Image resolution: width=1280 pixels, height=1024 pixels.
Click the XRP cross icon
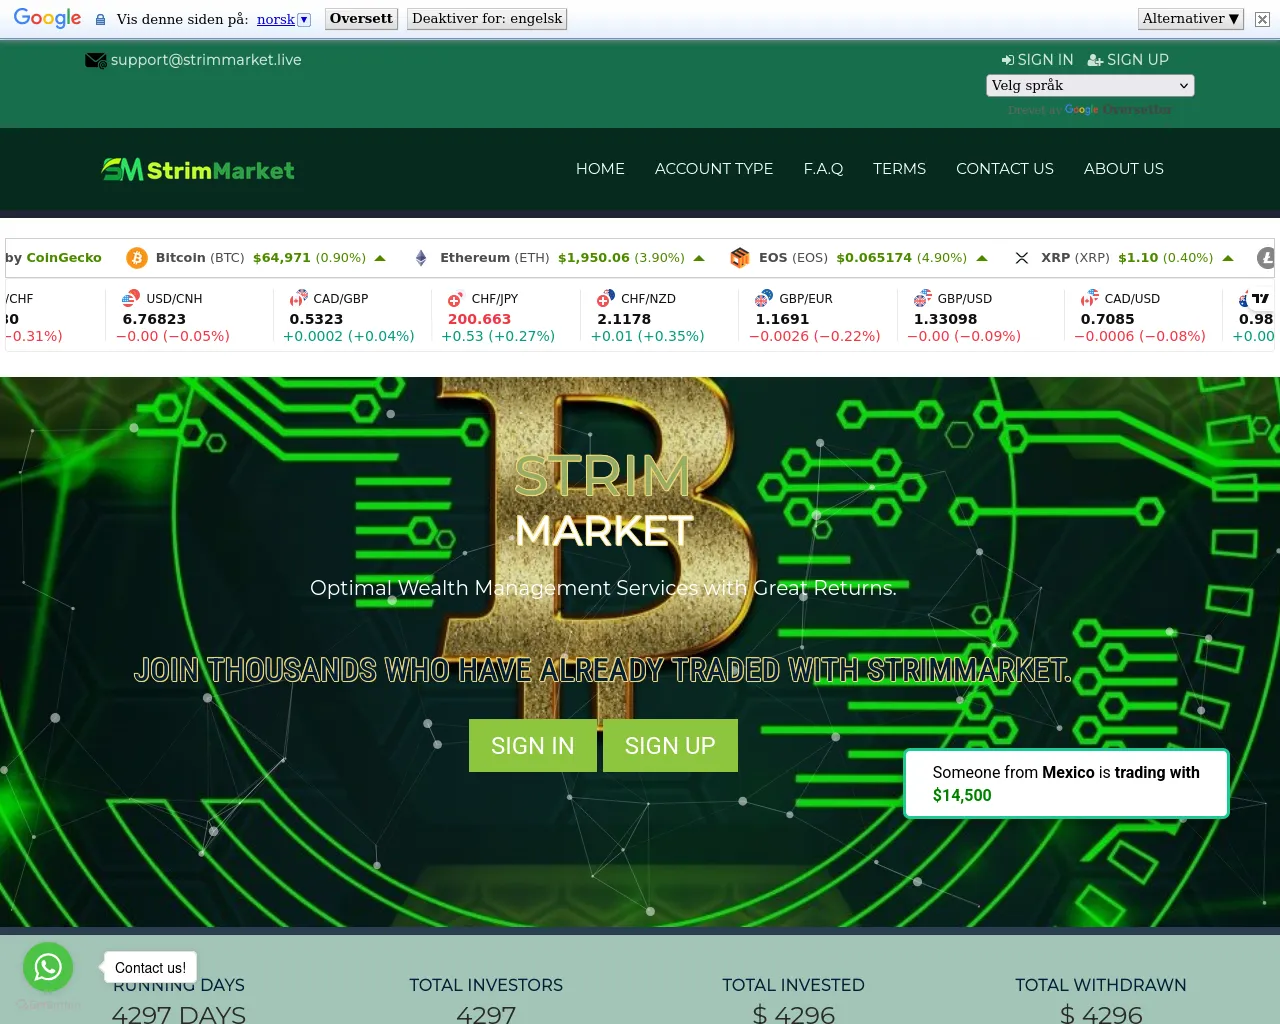1021,258
